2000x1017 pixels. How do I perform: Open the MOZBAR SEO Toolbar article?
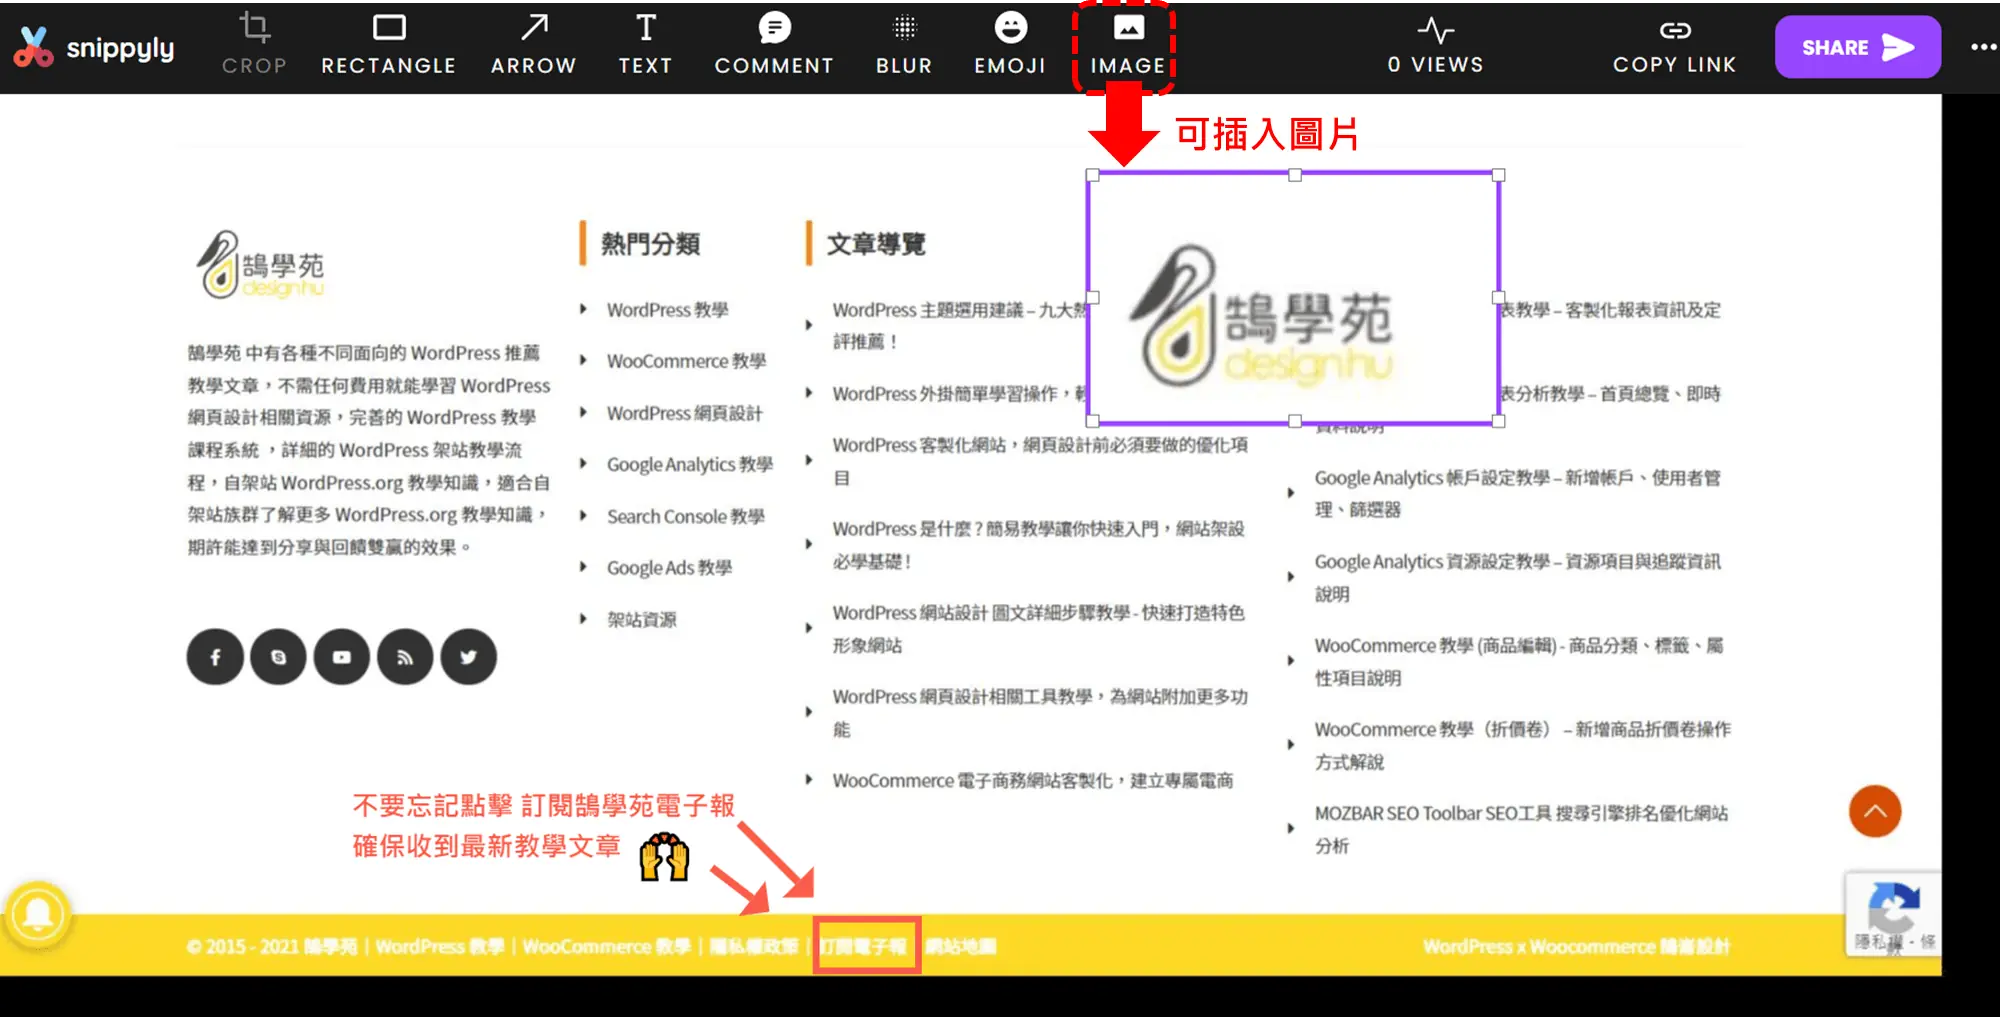1521,829
